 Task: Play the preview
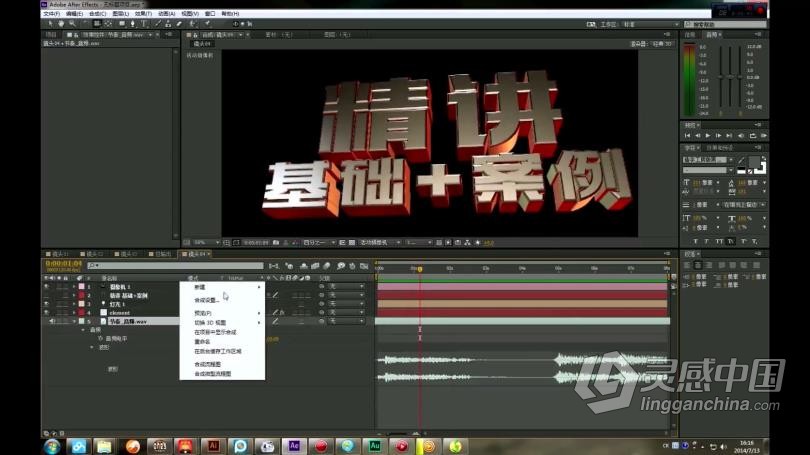(x=708, y=135)
